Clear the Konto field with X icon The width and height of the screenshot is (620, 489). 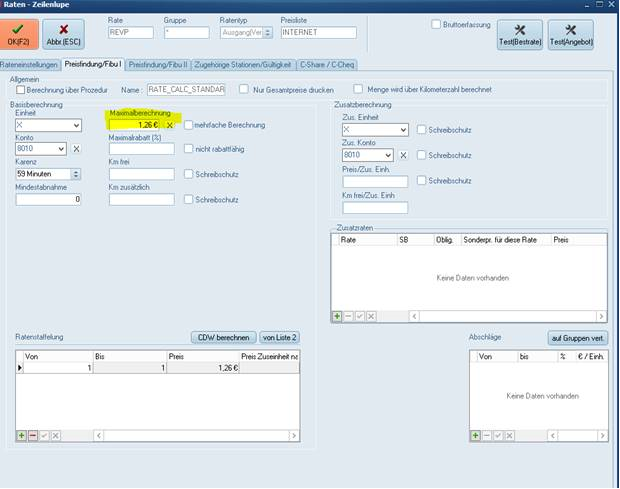pos(76,149)
